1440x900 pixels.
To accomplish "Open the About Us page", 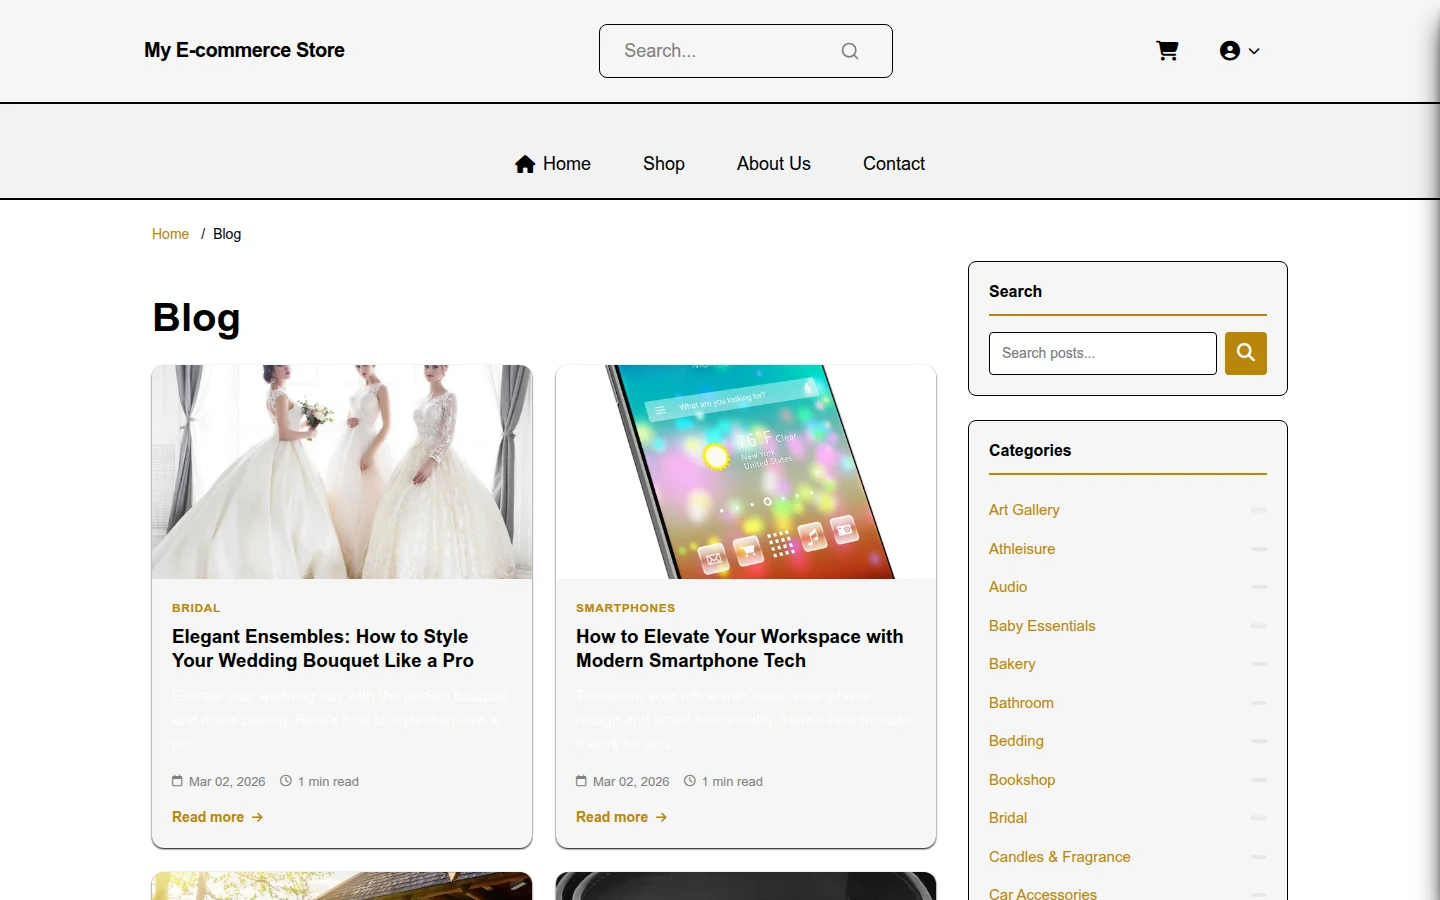I will pyautogui.click(x=774, y=164).
